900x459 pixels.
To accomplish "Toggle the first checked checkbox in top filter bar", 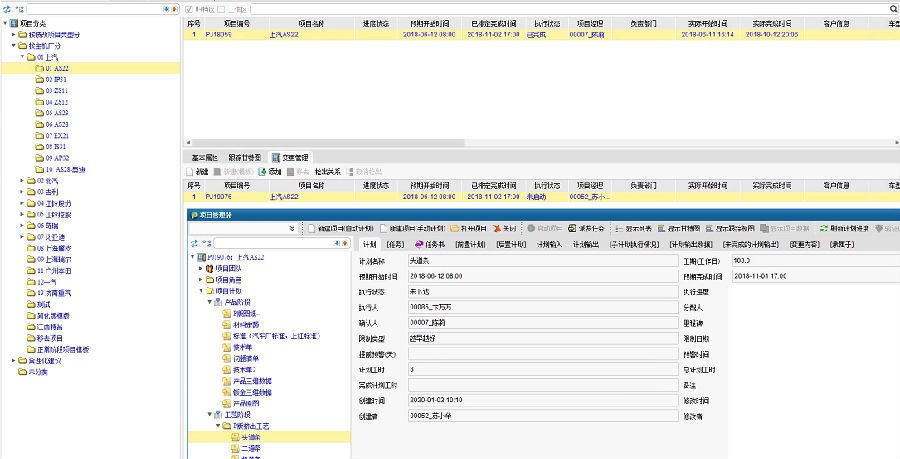I will (x=189, y=8).
